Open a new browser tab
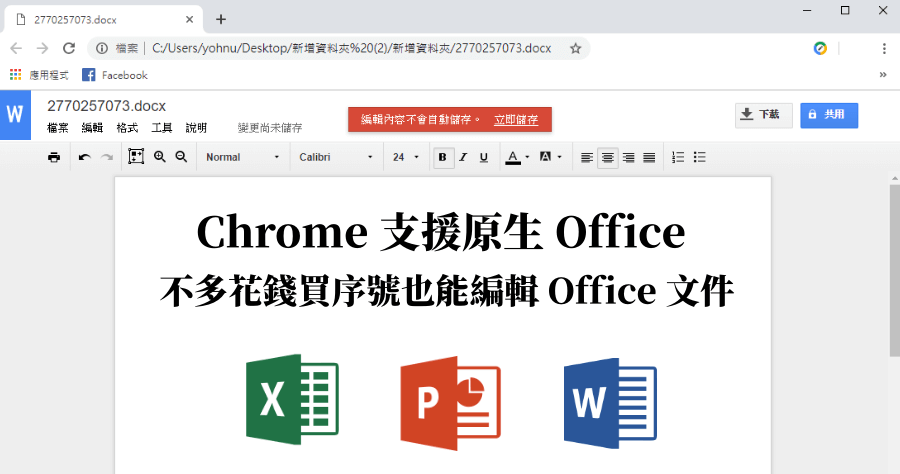The width and height of the screenshot is (900, 474). [x=221, y=20]
